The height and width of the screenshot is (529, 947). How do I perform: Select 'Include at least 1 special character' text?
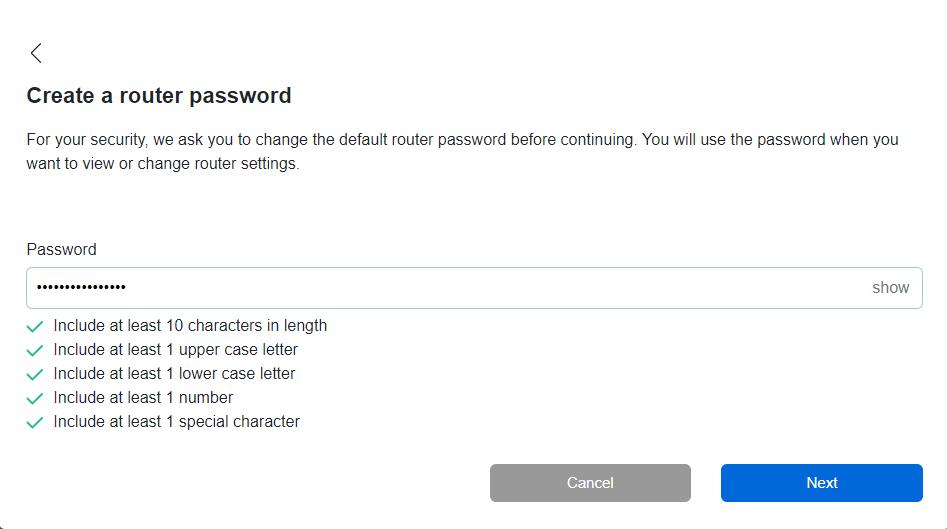tap(177, 422)
